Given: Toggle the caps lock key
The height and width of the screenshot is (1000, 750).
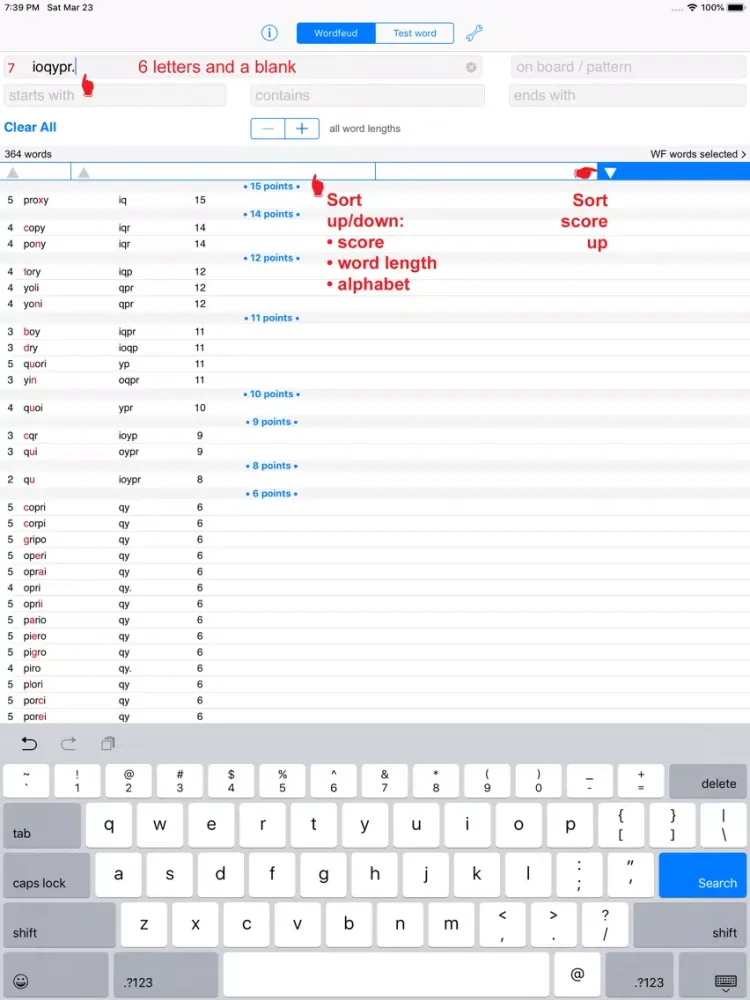Looking at the screenshot, I should click(x=47, y=875).
